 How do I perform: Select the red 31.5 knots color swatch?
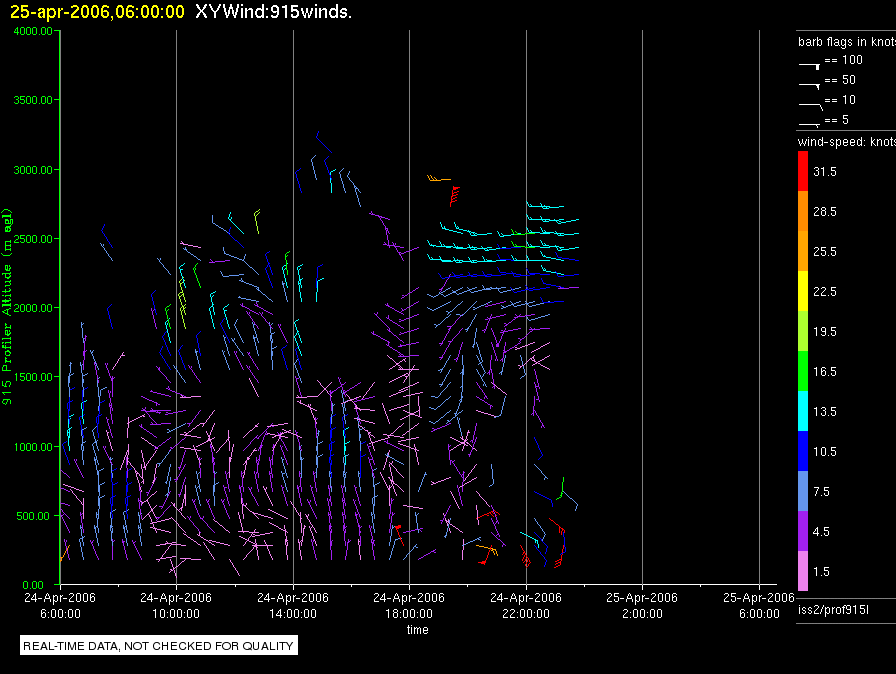coord(803,171)
